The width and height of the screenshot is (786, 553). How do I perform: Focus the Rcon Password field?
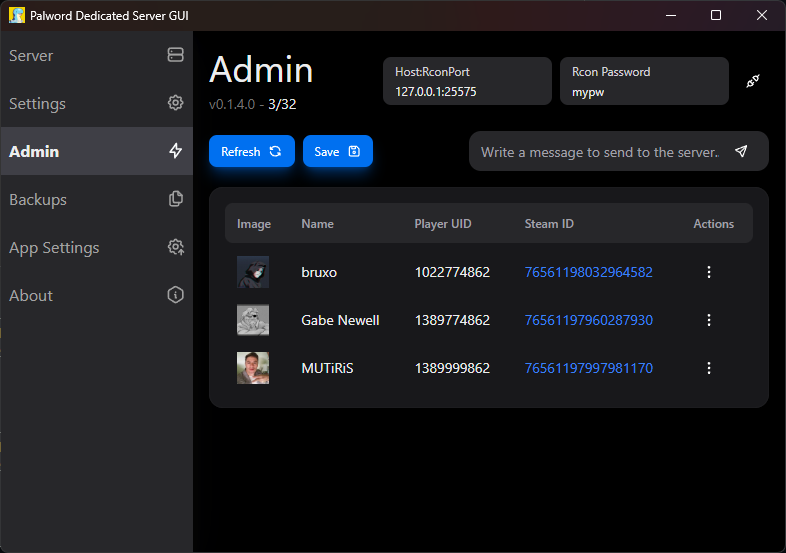click(644, 81)
